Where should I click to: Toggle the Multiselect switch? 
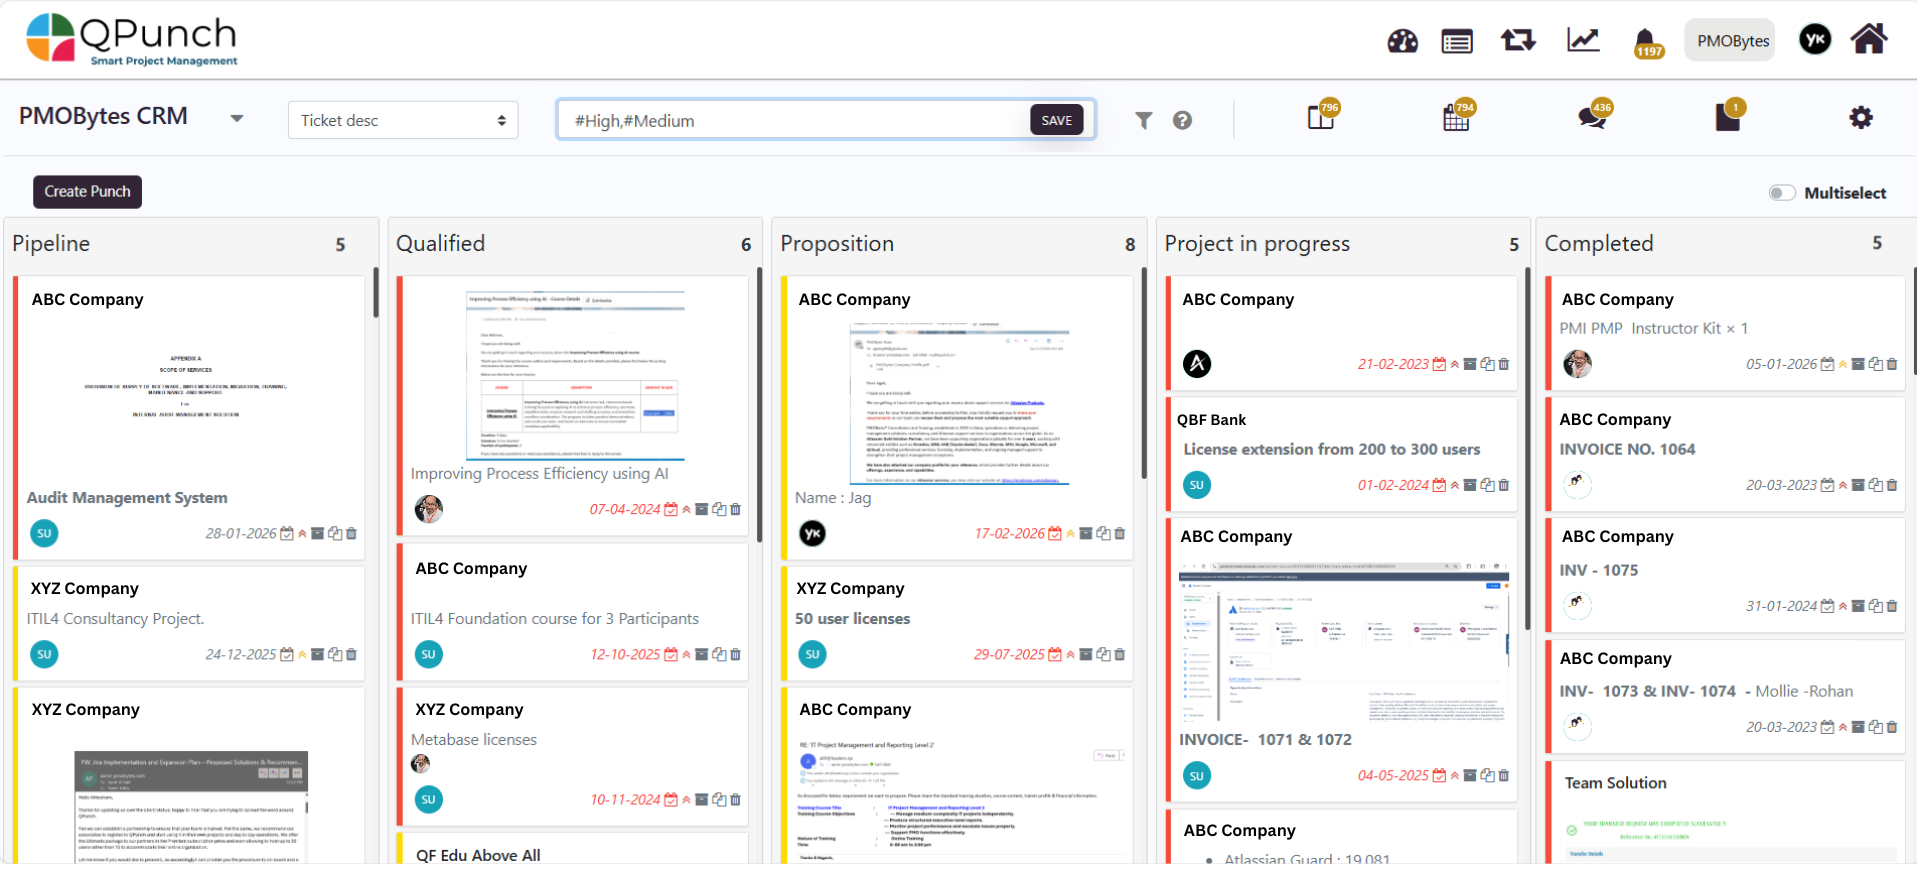pos(1782,193)
